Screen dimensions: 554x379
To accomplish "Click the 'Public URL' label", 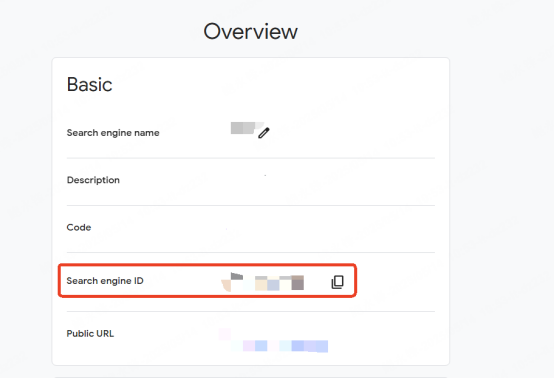I will (90, 334).
